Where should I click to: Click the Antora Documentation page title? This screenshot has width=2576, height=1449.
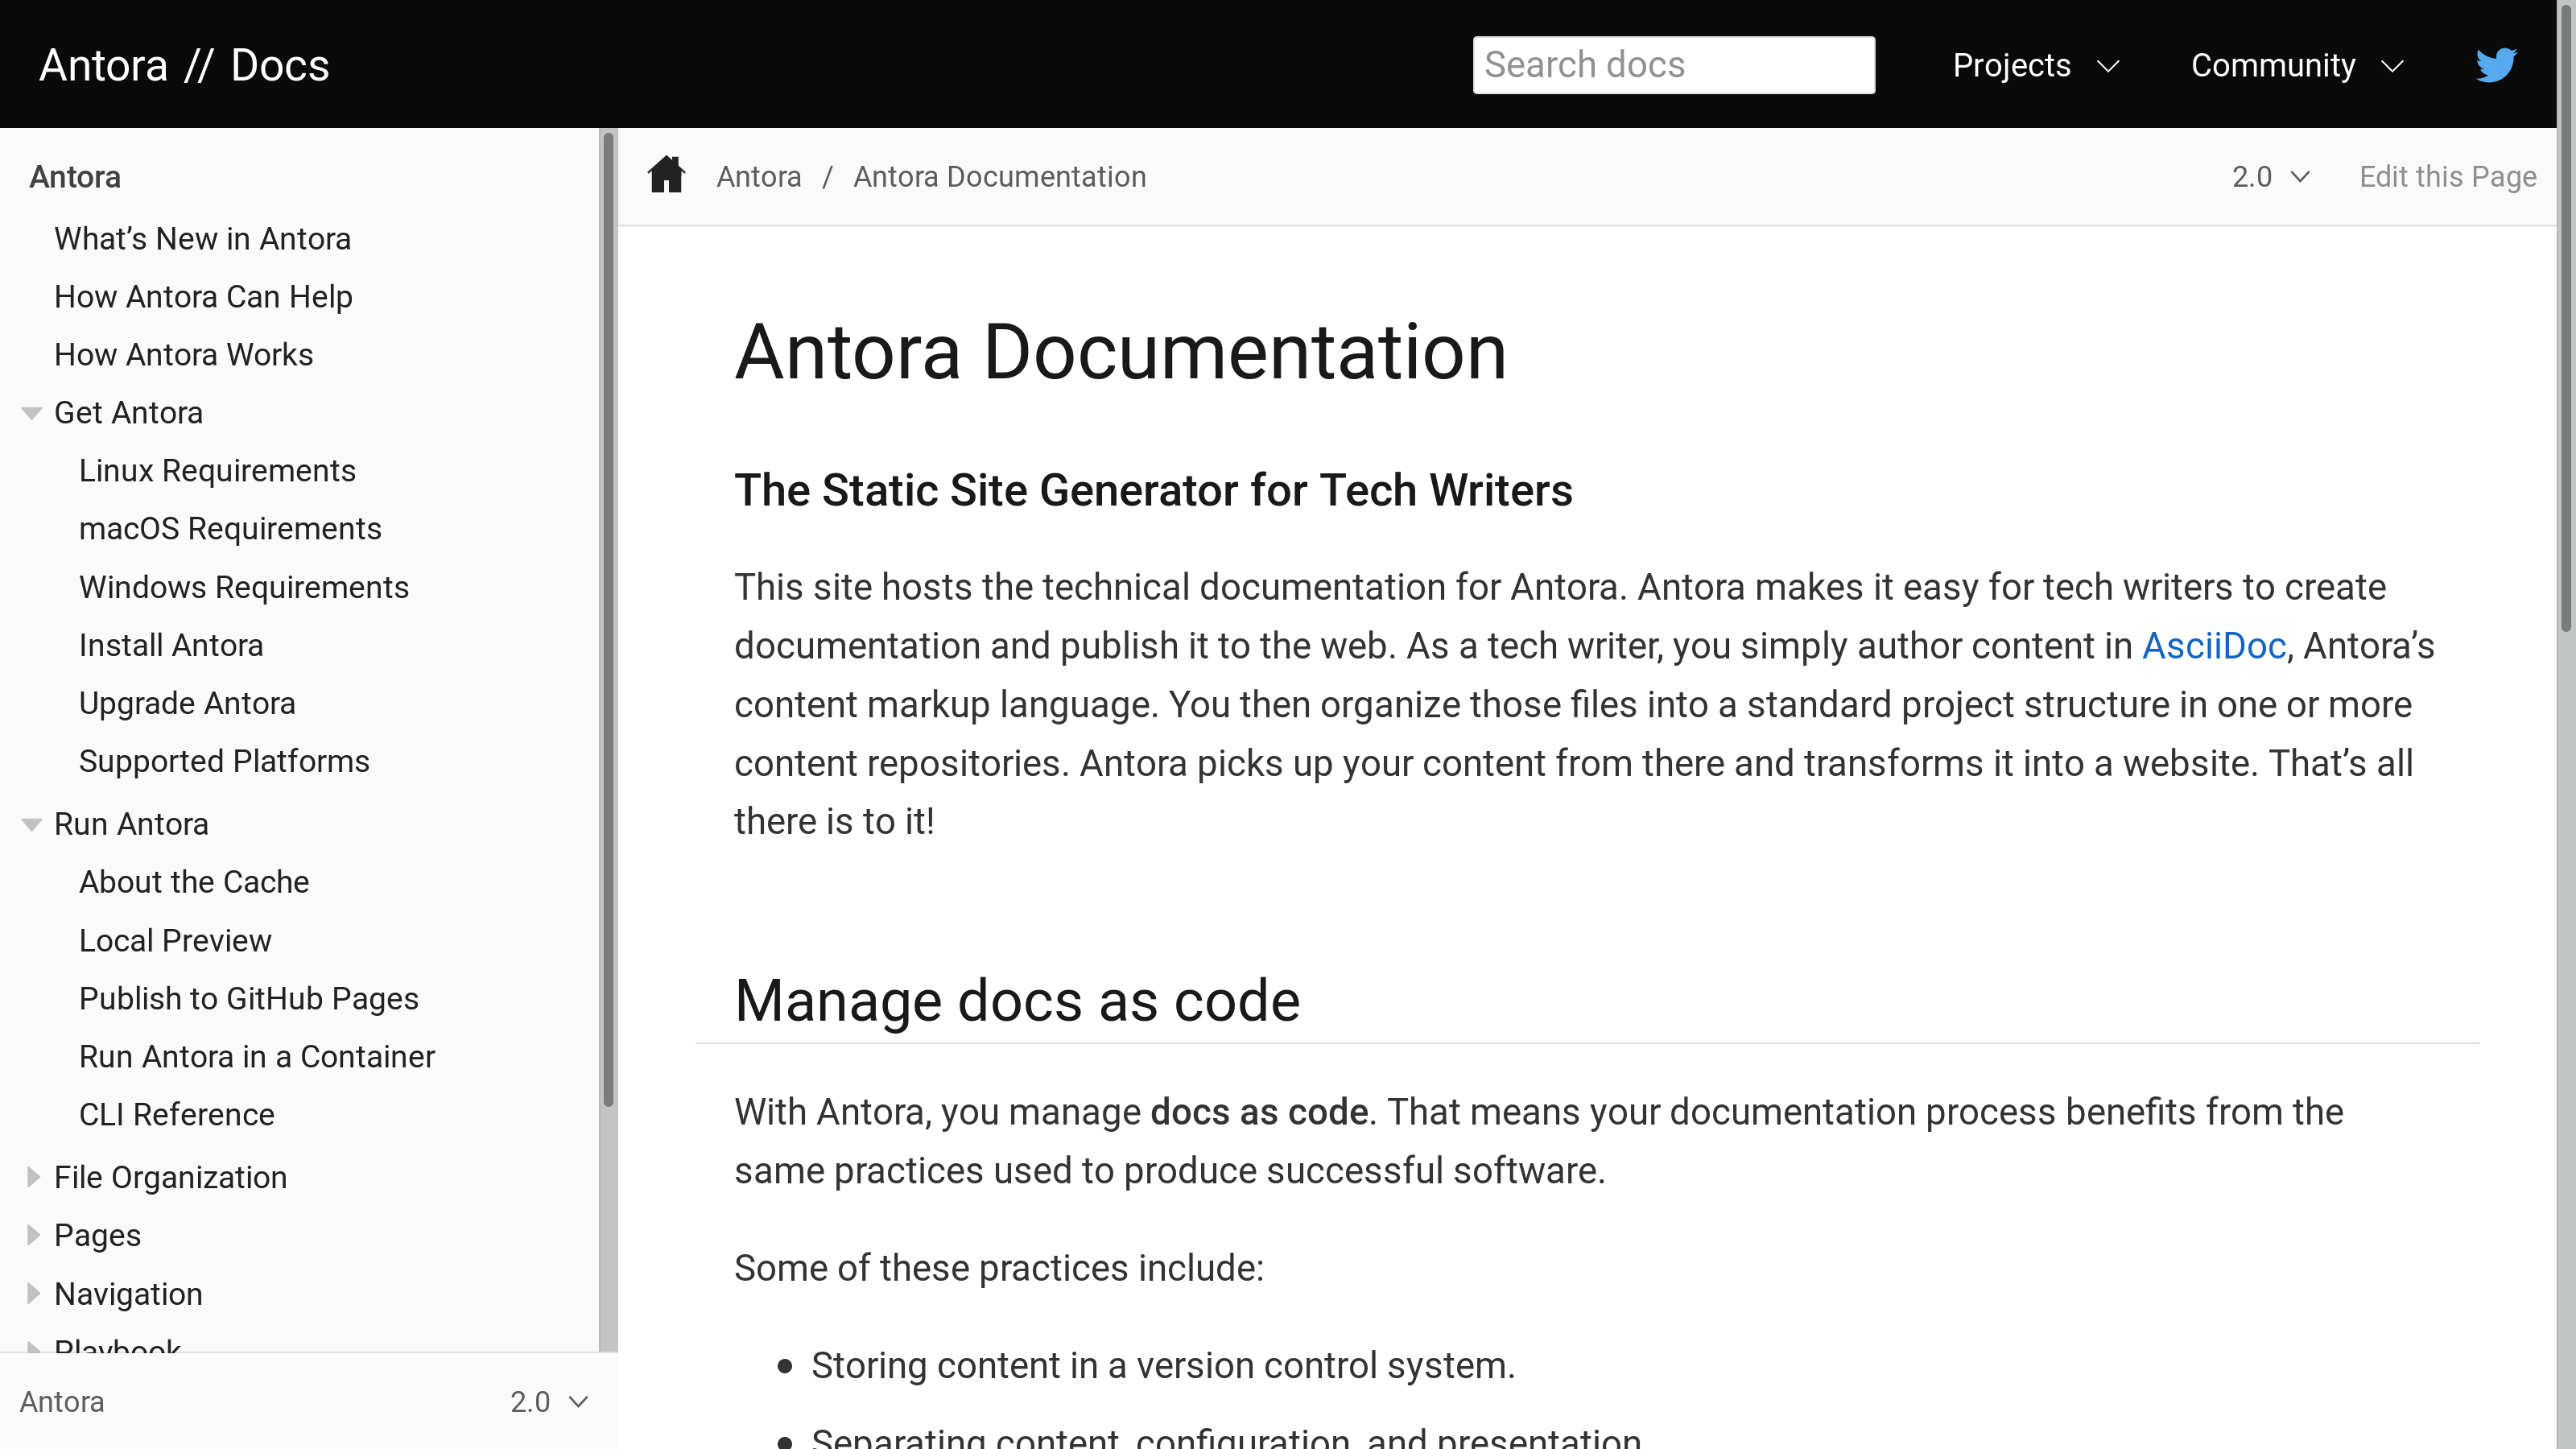point(1120,352)
